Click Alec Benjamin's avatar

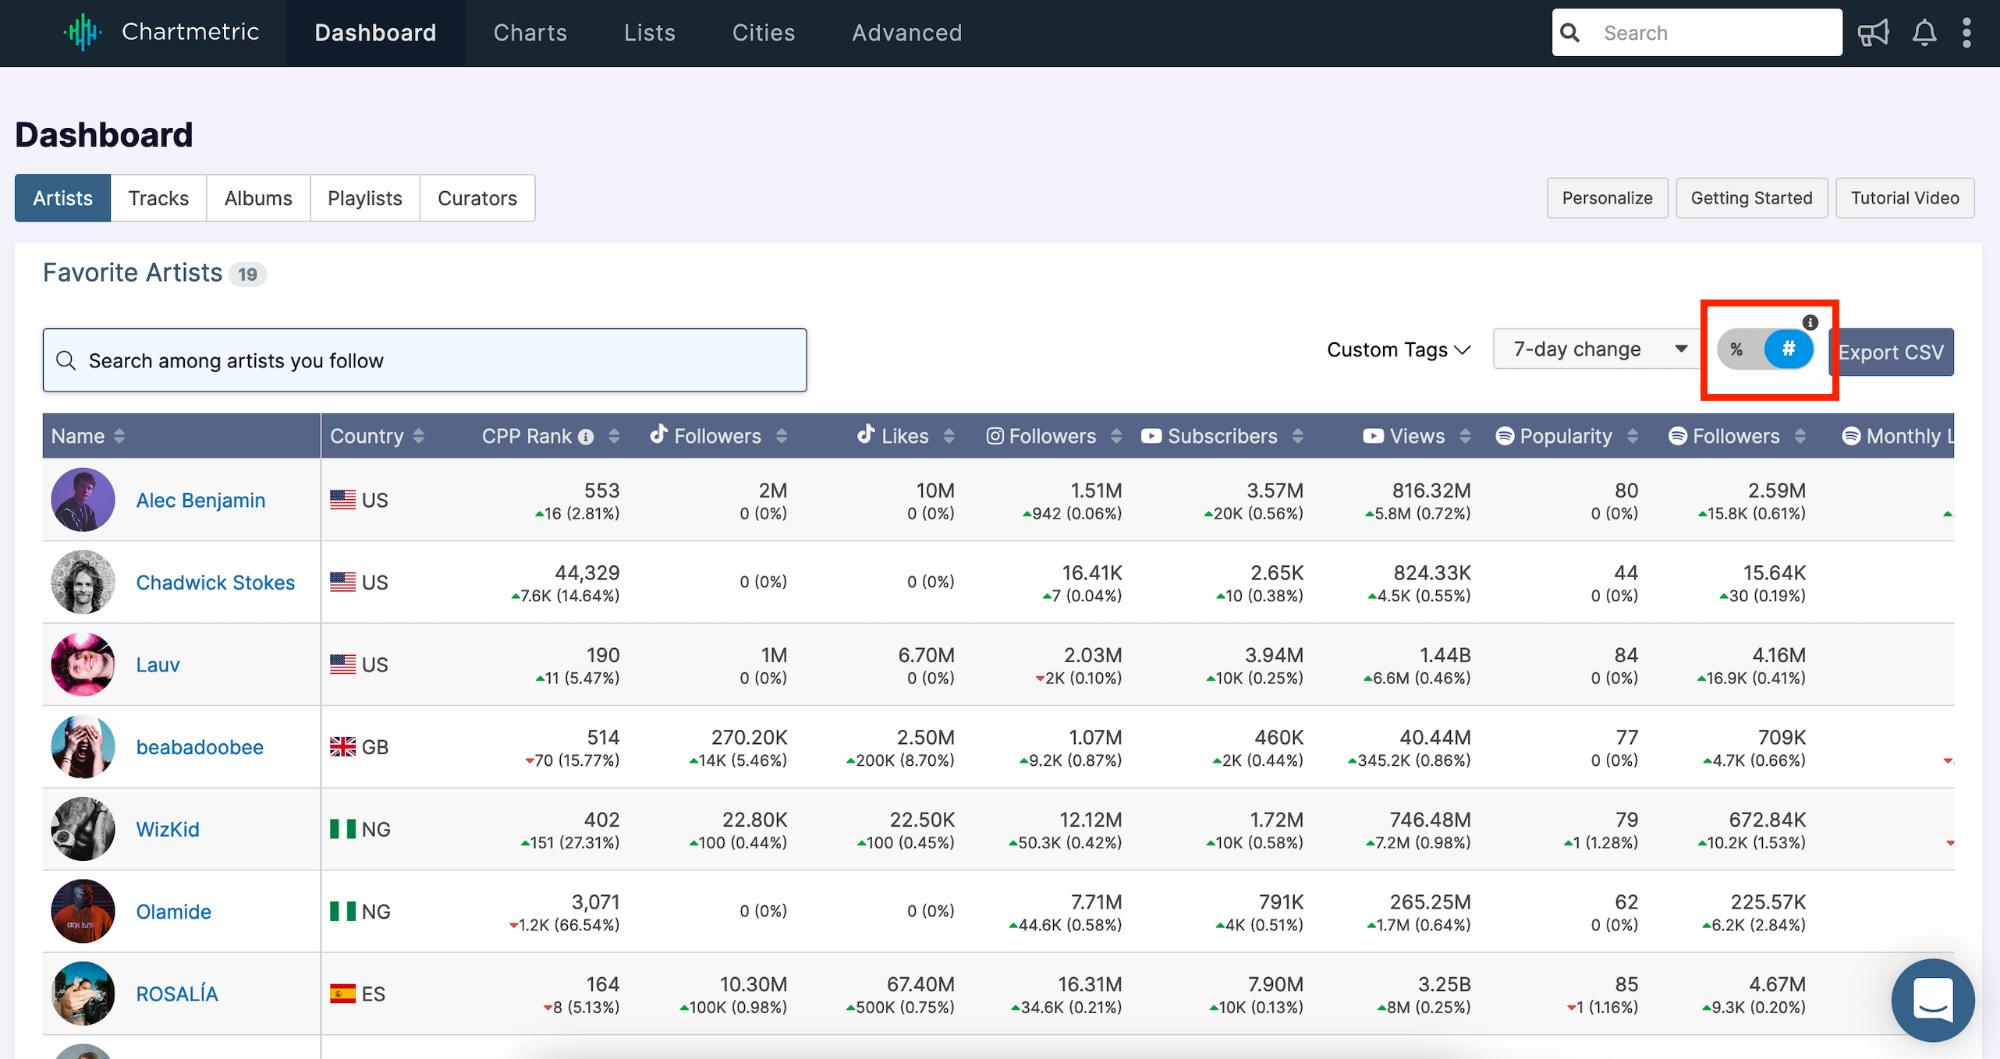(83, 500)
